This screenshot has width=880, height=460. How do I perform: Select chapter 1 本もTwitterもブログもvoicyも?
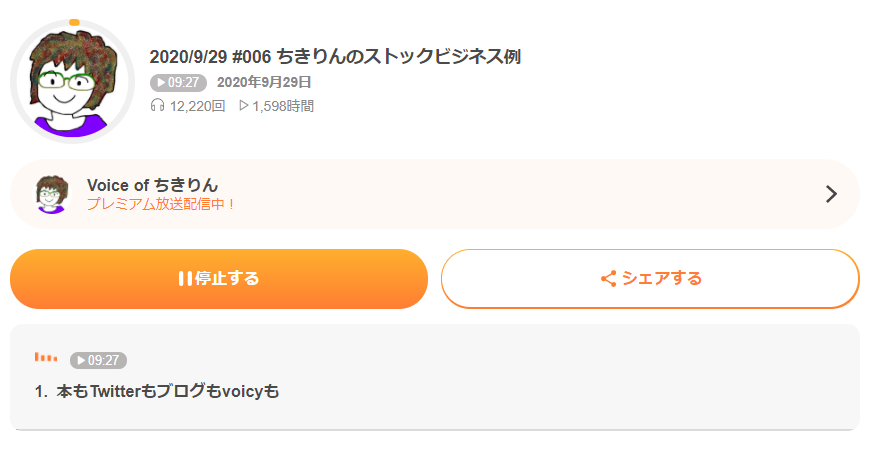tap(157, 391)
